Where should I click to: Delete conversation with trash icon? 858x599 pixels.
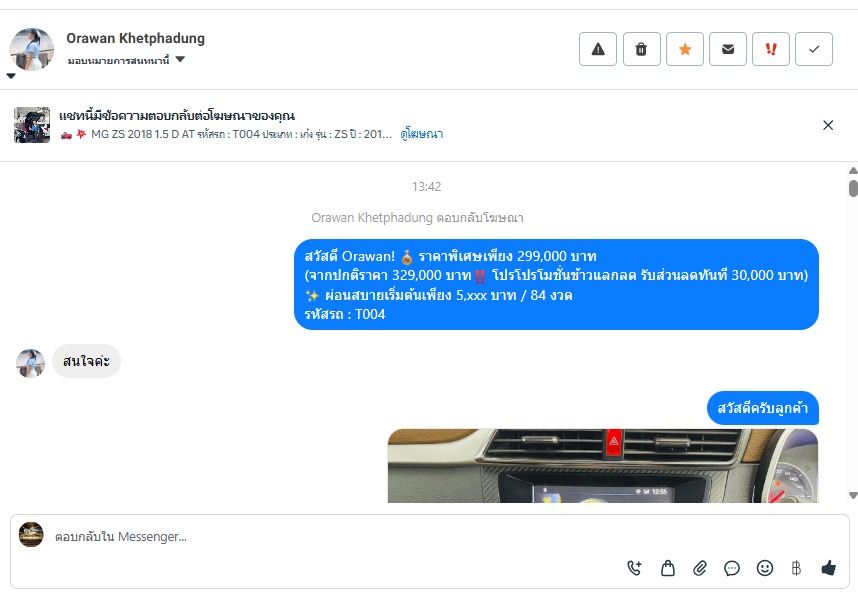click(641, 49)
